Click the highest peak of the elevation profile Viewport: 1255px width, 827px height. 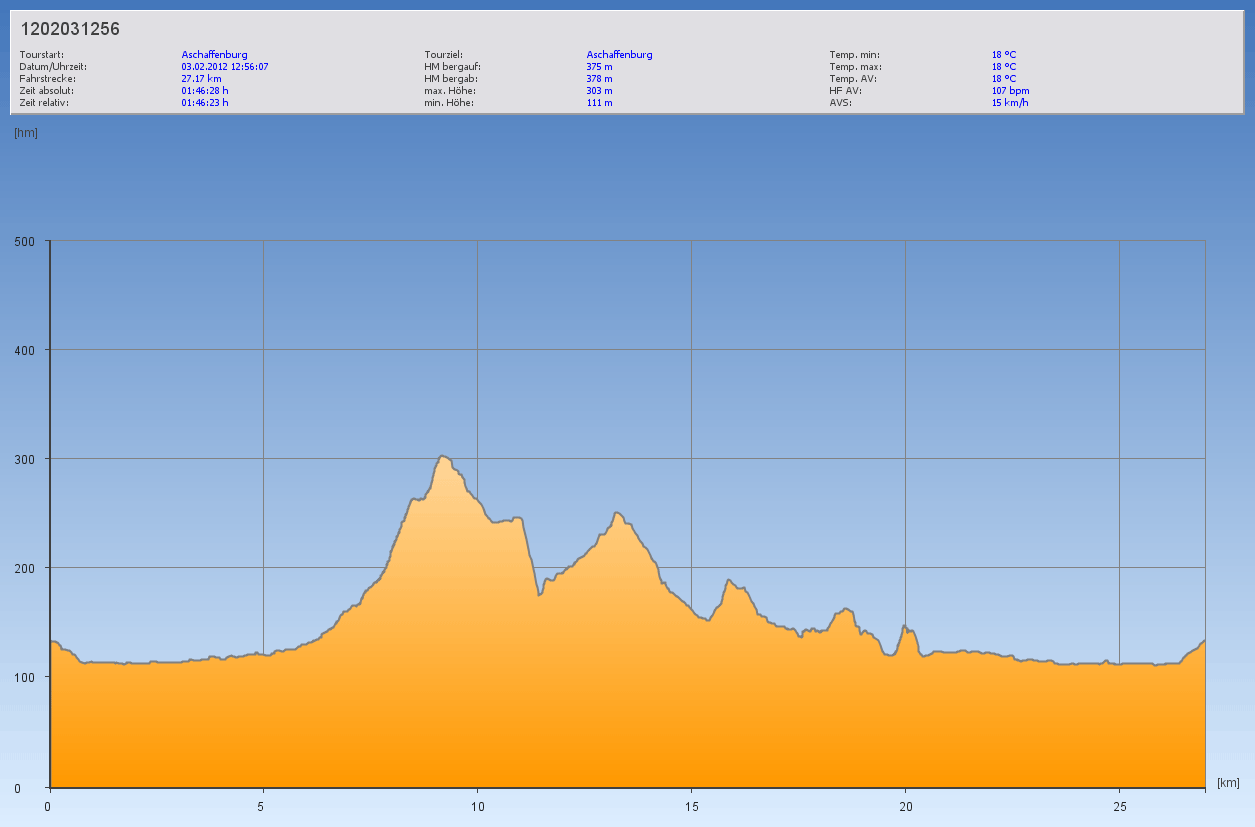pos(442,456)
